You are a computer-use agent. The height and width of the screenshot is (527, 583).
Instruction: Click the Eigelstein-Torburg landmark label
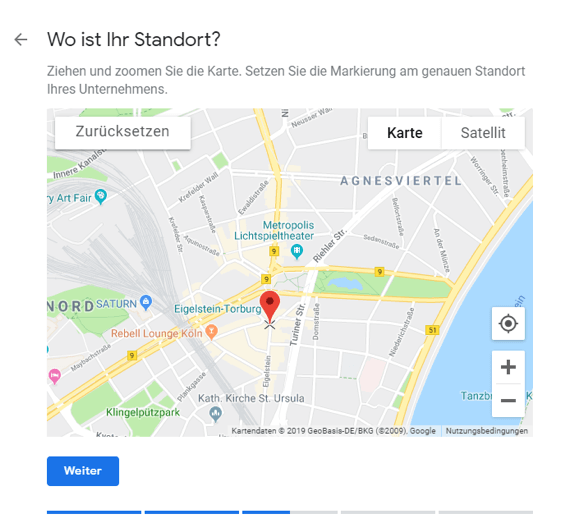(218, 309)
